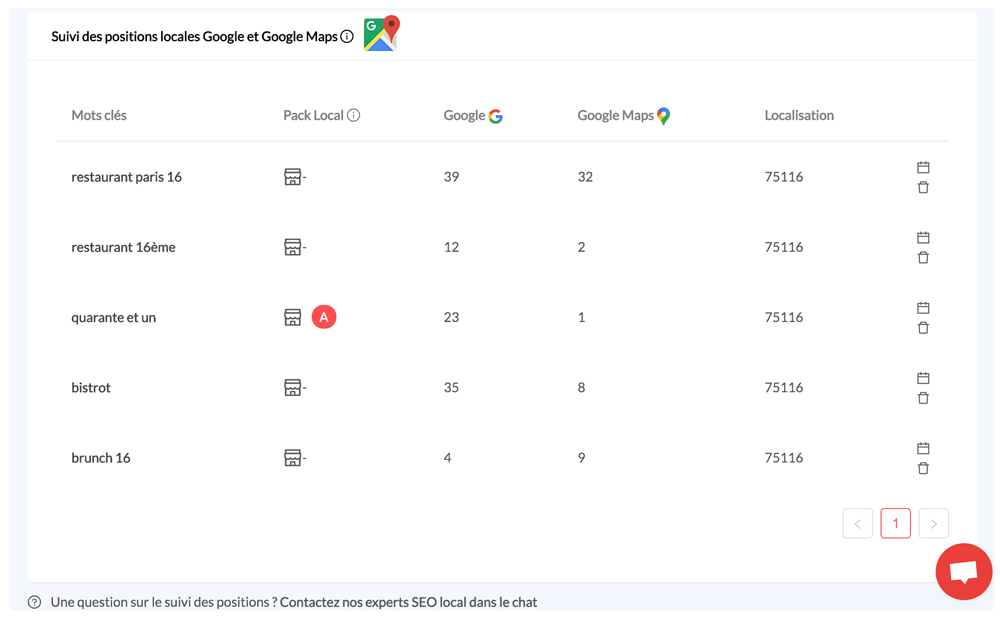Open the calendar icon for brunch 16
This screenshot has width=1000, height=617.
point(923,448)
